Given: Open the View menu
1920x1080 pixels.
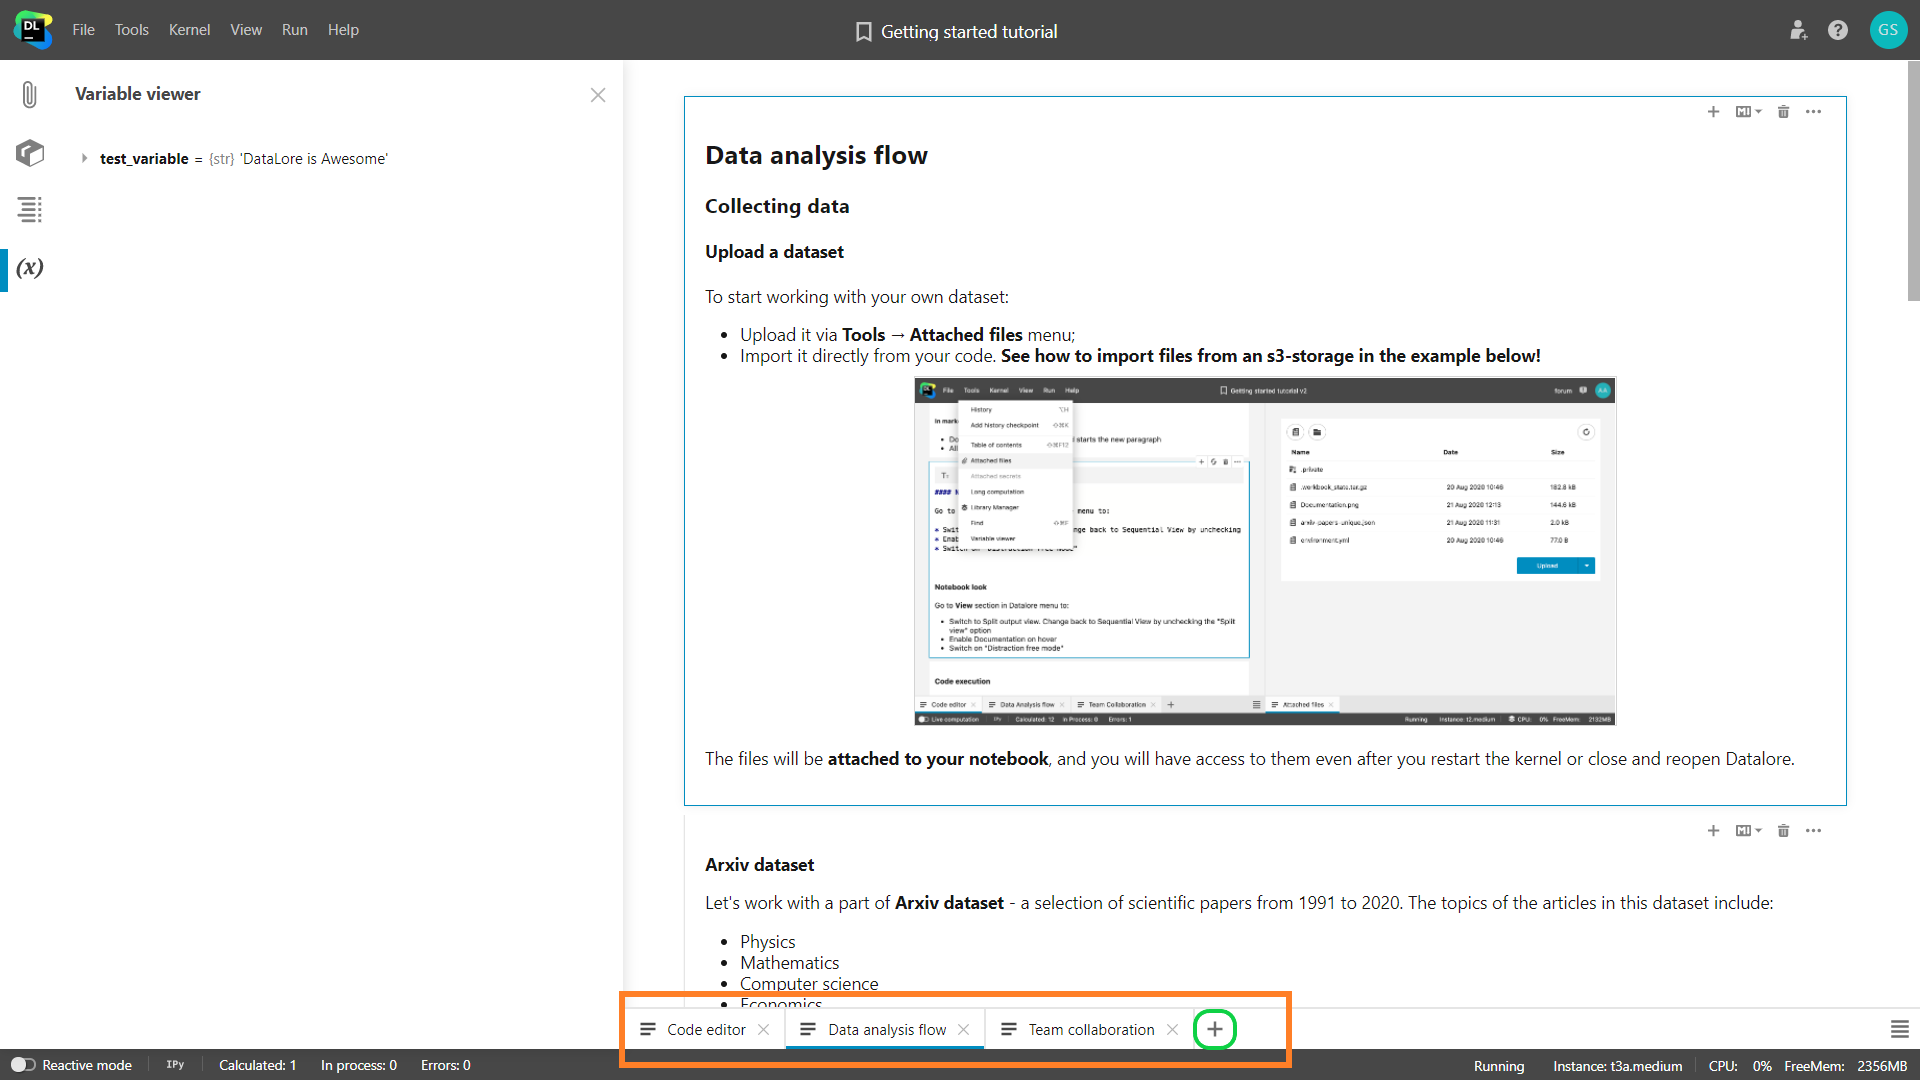Looking at the screenshot, I should [246, 30].
